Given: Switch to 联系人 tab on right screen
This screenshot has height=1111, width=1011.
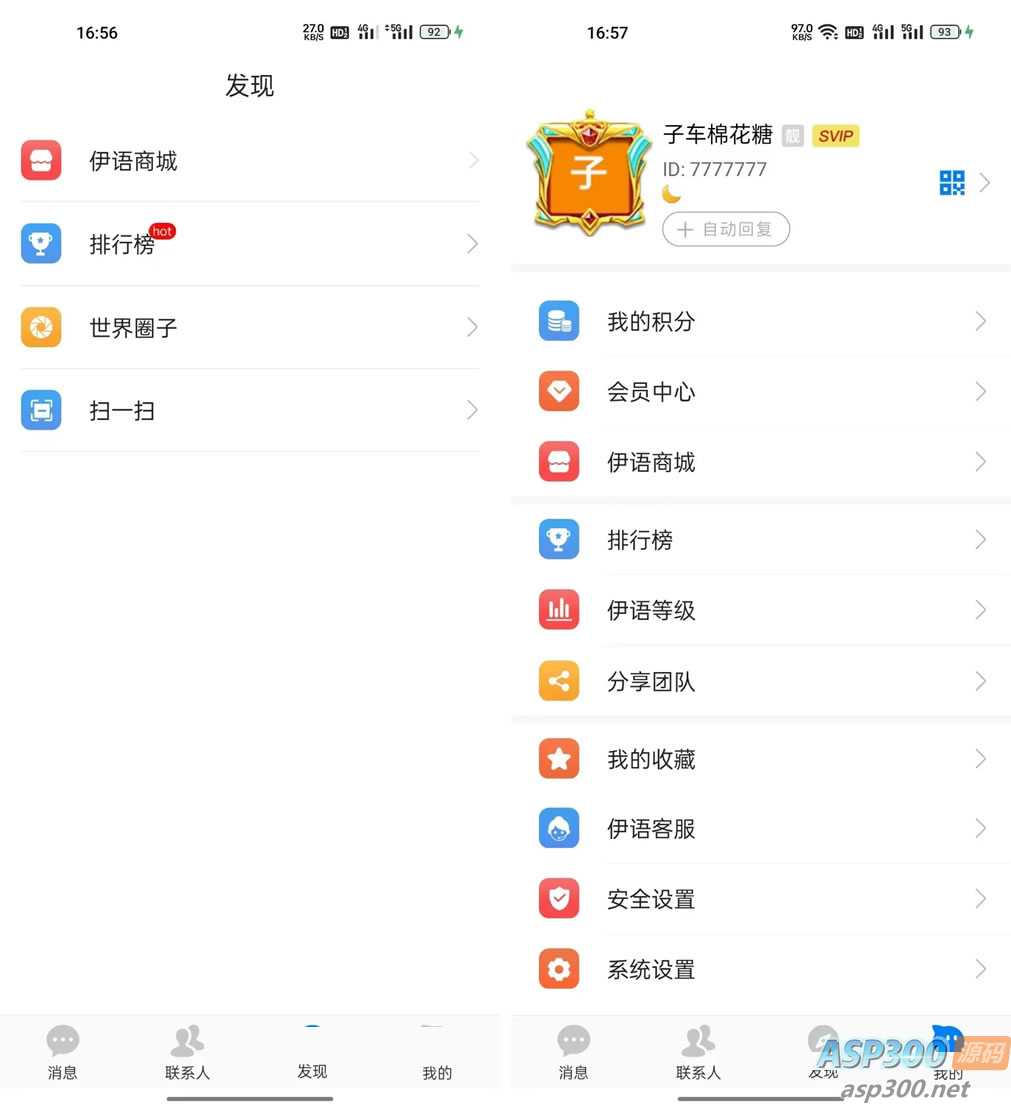Looking at the screenshot, I should [x=698, y=1052].
